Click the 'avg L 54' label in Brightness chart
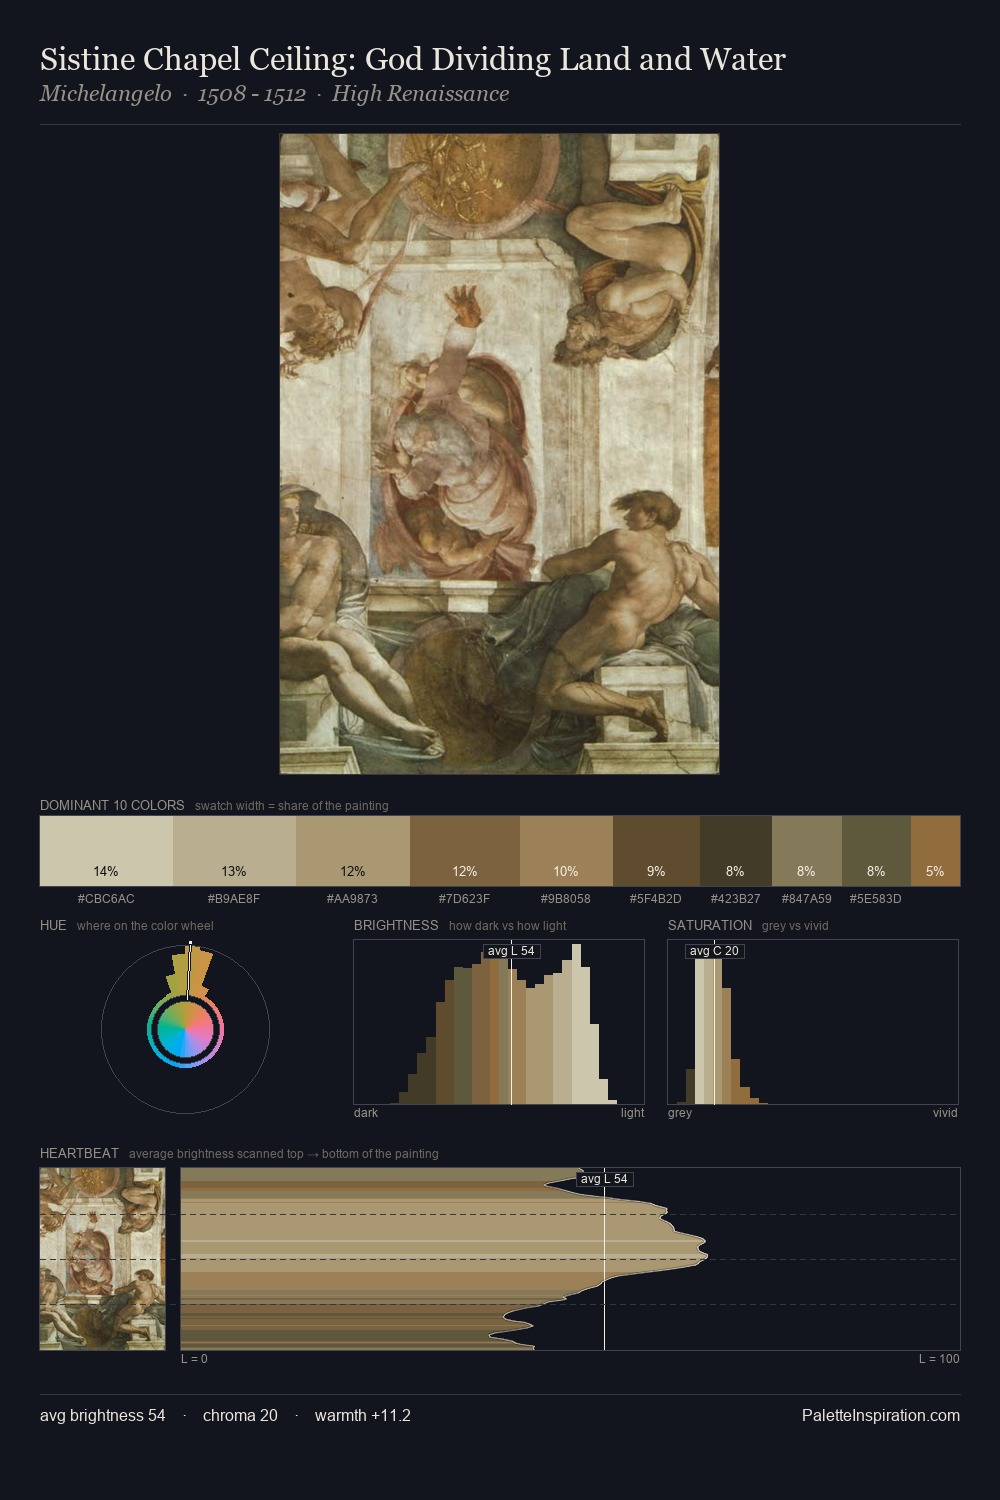The image size is (1000, 1500). point(511,951)
